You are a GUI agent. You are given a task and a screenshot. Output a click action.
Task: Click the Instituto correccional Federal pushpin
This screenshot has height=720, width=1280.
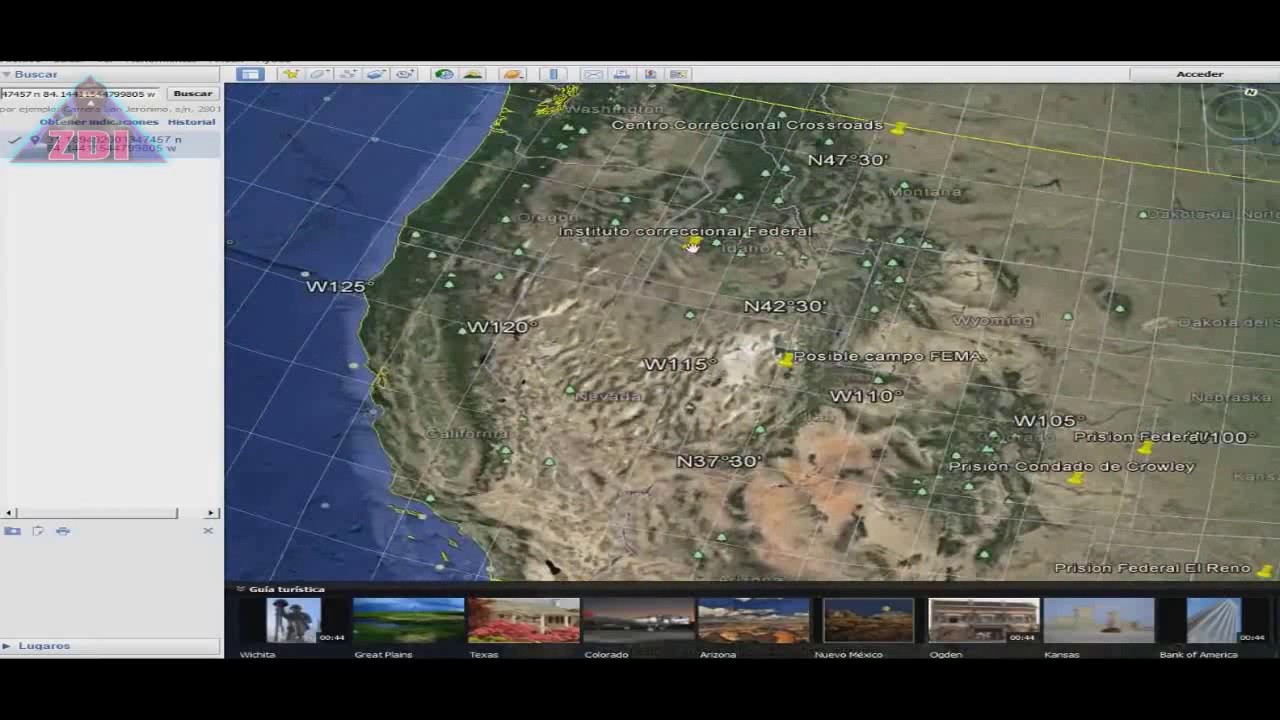(x=693, y=241)
